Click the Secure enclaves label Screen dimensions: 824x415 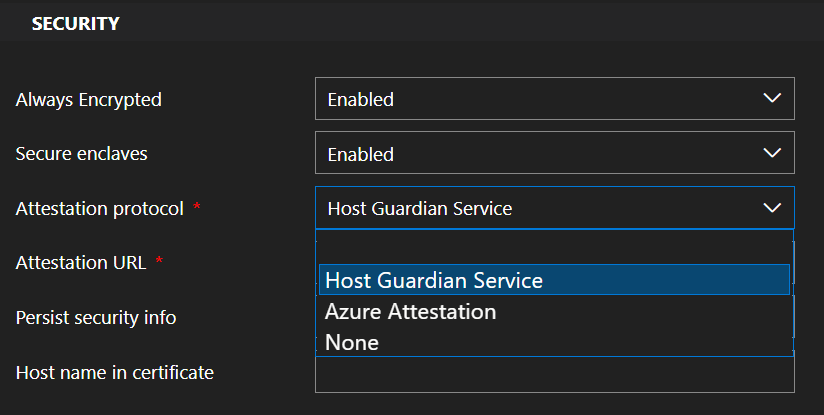coord(82,154)
